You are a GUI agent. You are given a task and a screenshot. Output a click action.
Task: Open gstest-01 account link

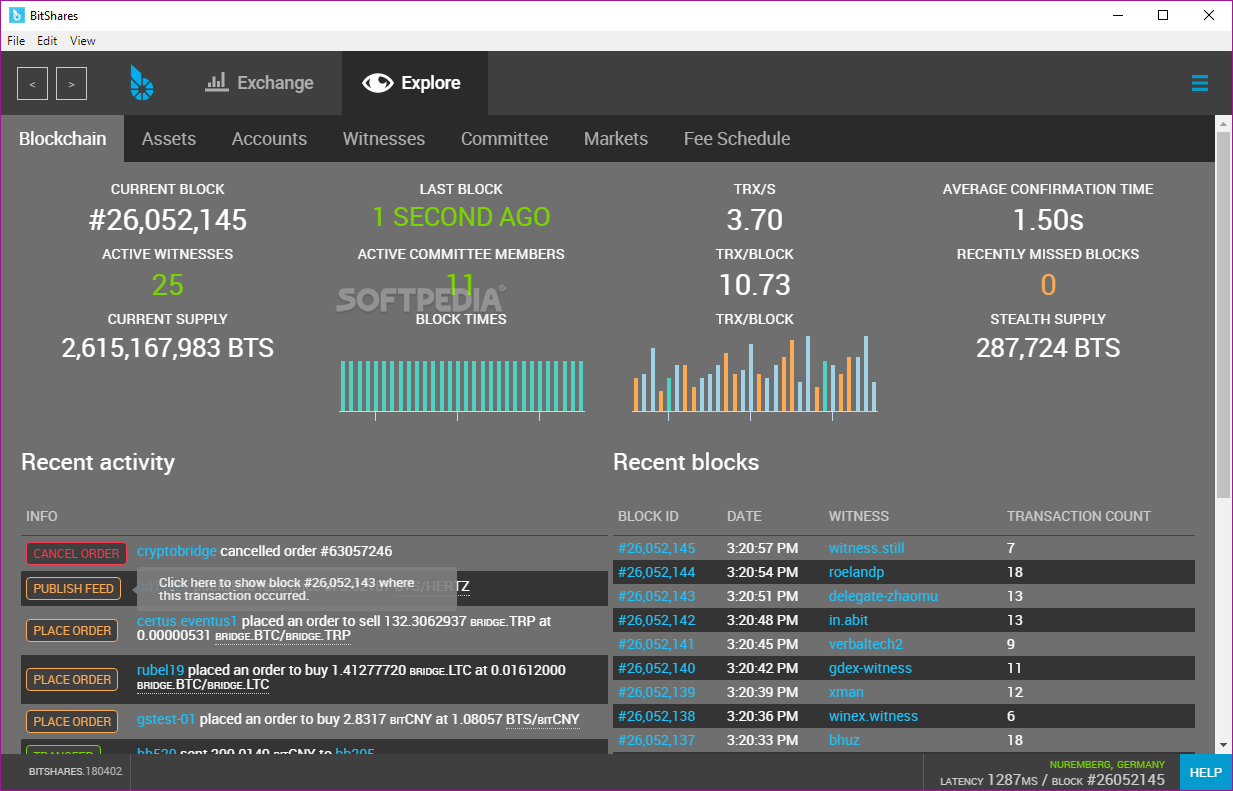click(x=166, y=719)
